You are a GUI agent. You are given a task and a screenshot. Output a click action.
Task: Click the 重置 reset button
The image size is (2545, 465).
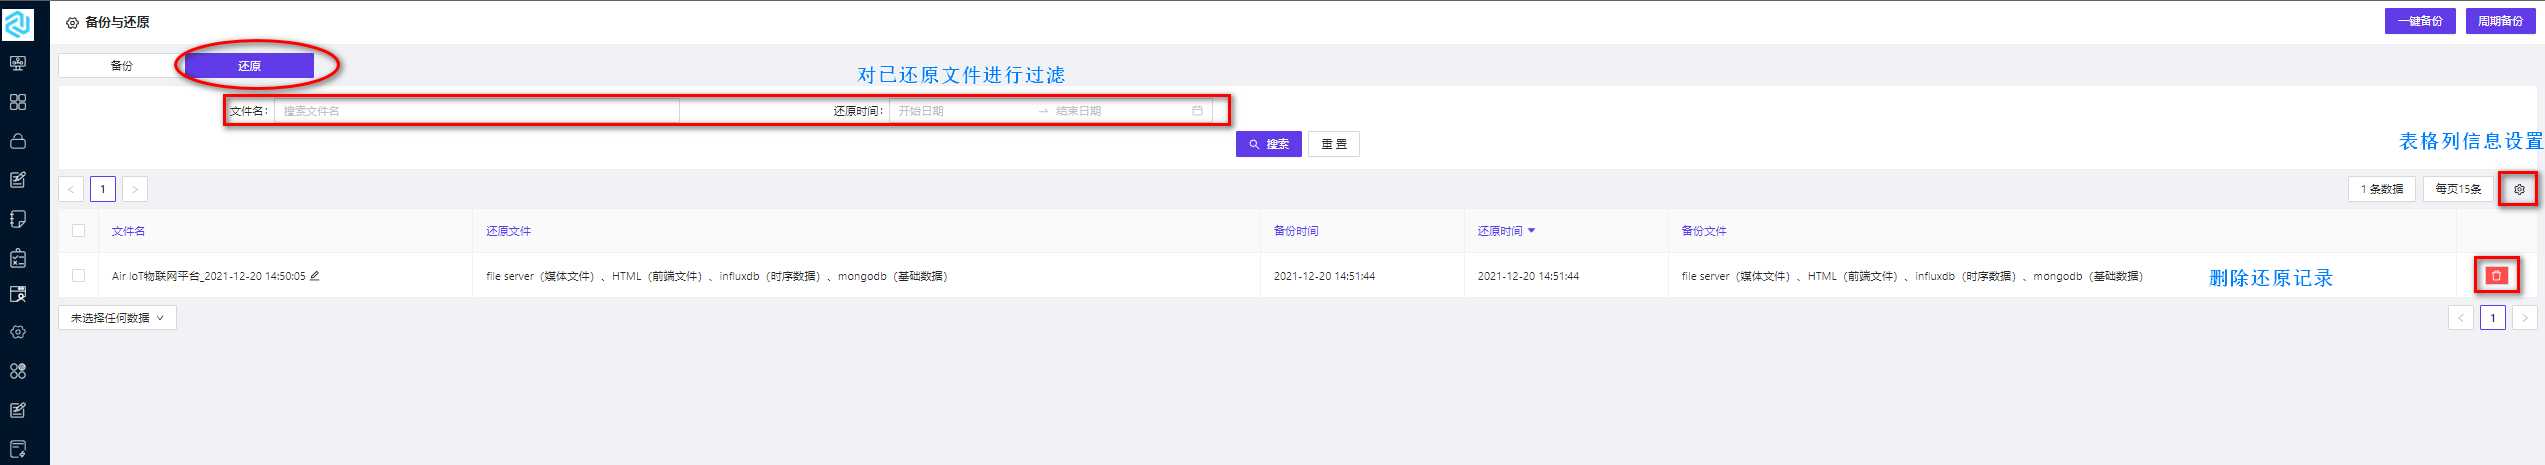(x=1334, y=144)
